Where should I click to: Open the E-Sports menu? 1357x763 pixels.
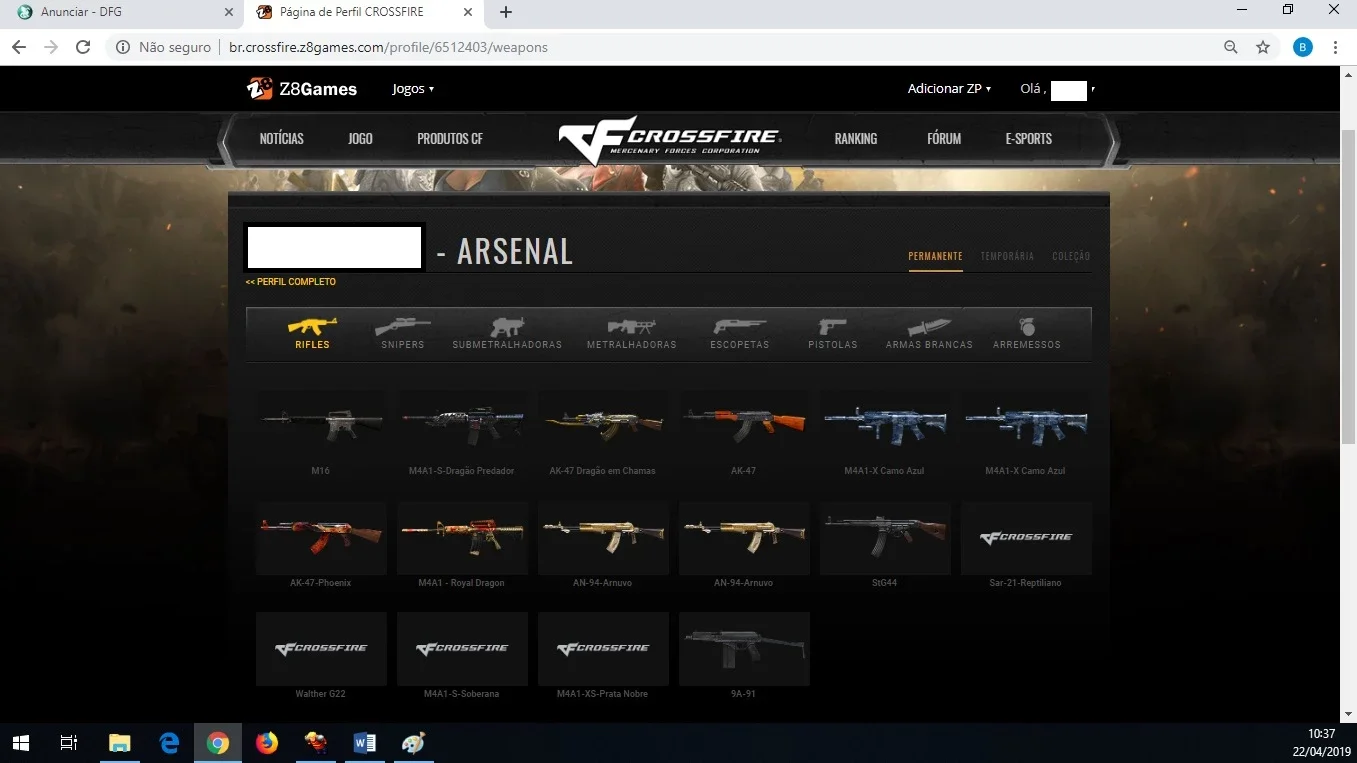1029,139
